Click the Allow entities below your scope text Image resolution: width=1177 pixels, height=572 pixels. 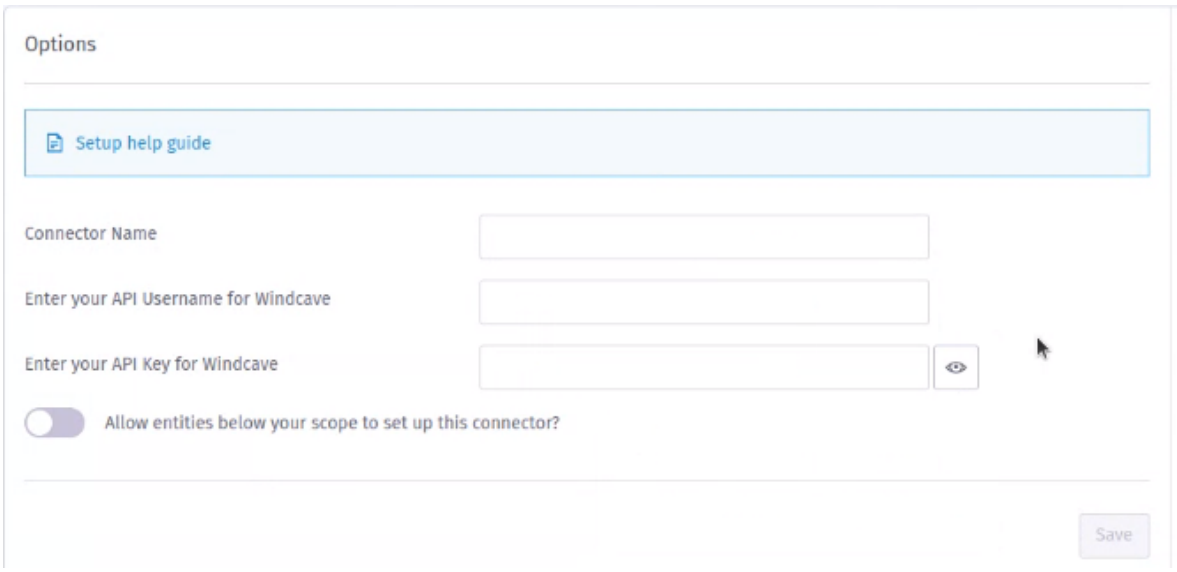(333, 423)
